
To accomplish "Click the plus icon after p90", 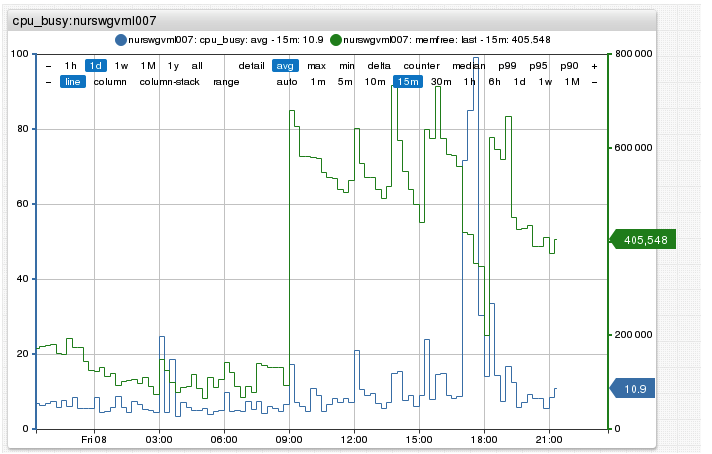I will (594, 66).
